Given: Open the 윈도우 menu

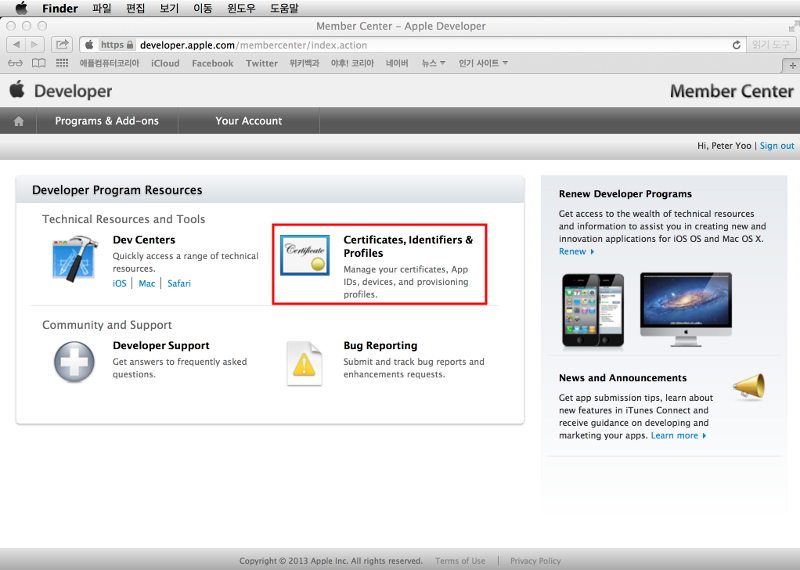Looking at the screenshot, I should pos(241,8).
